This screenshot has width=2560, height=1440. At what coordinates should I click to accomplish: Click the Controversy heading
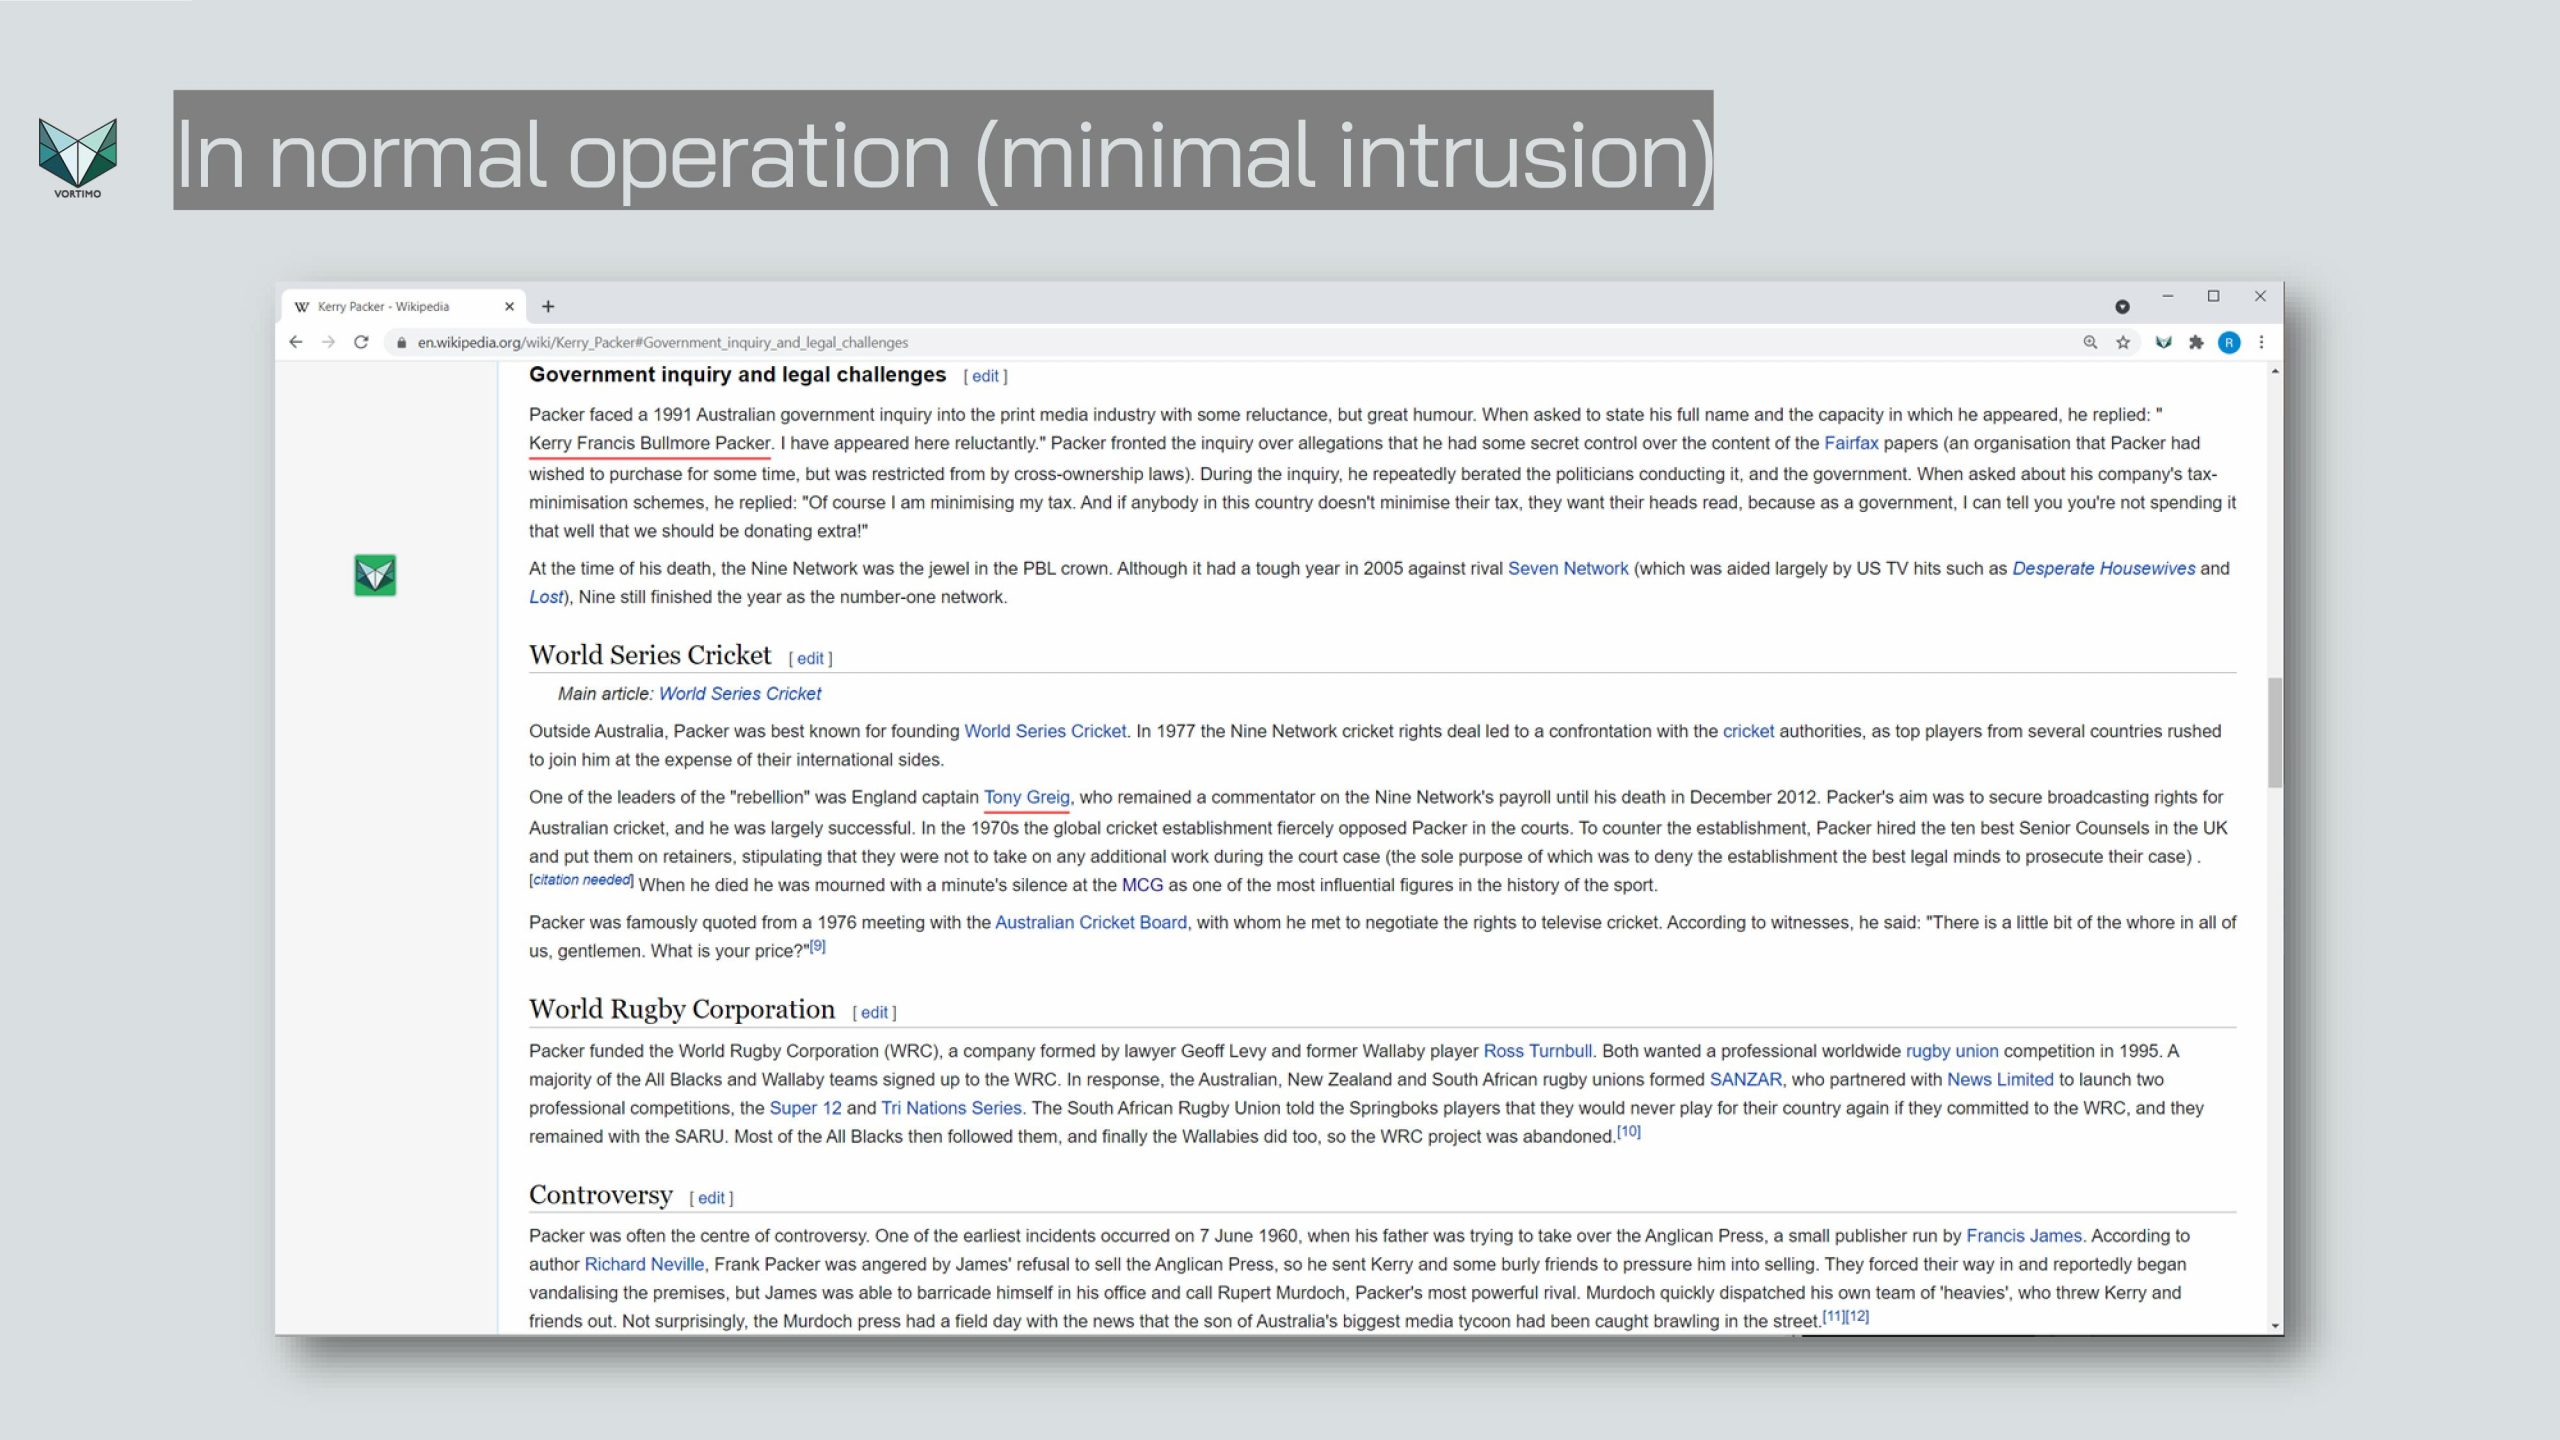(601, 1195)
